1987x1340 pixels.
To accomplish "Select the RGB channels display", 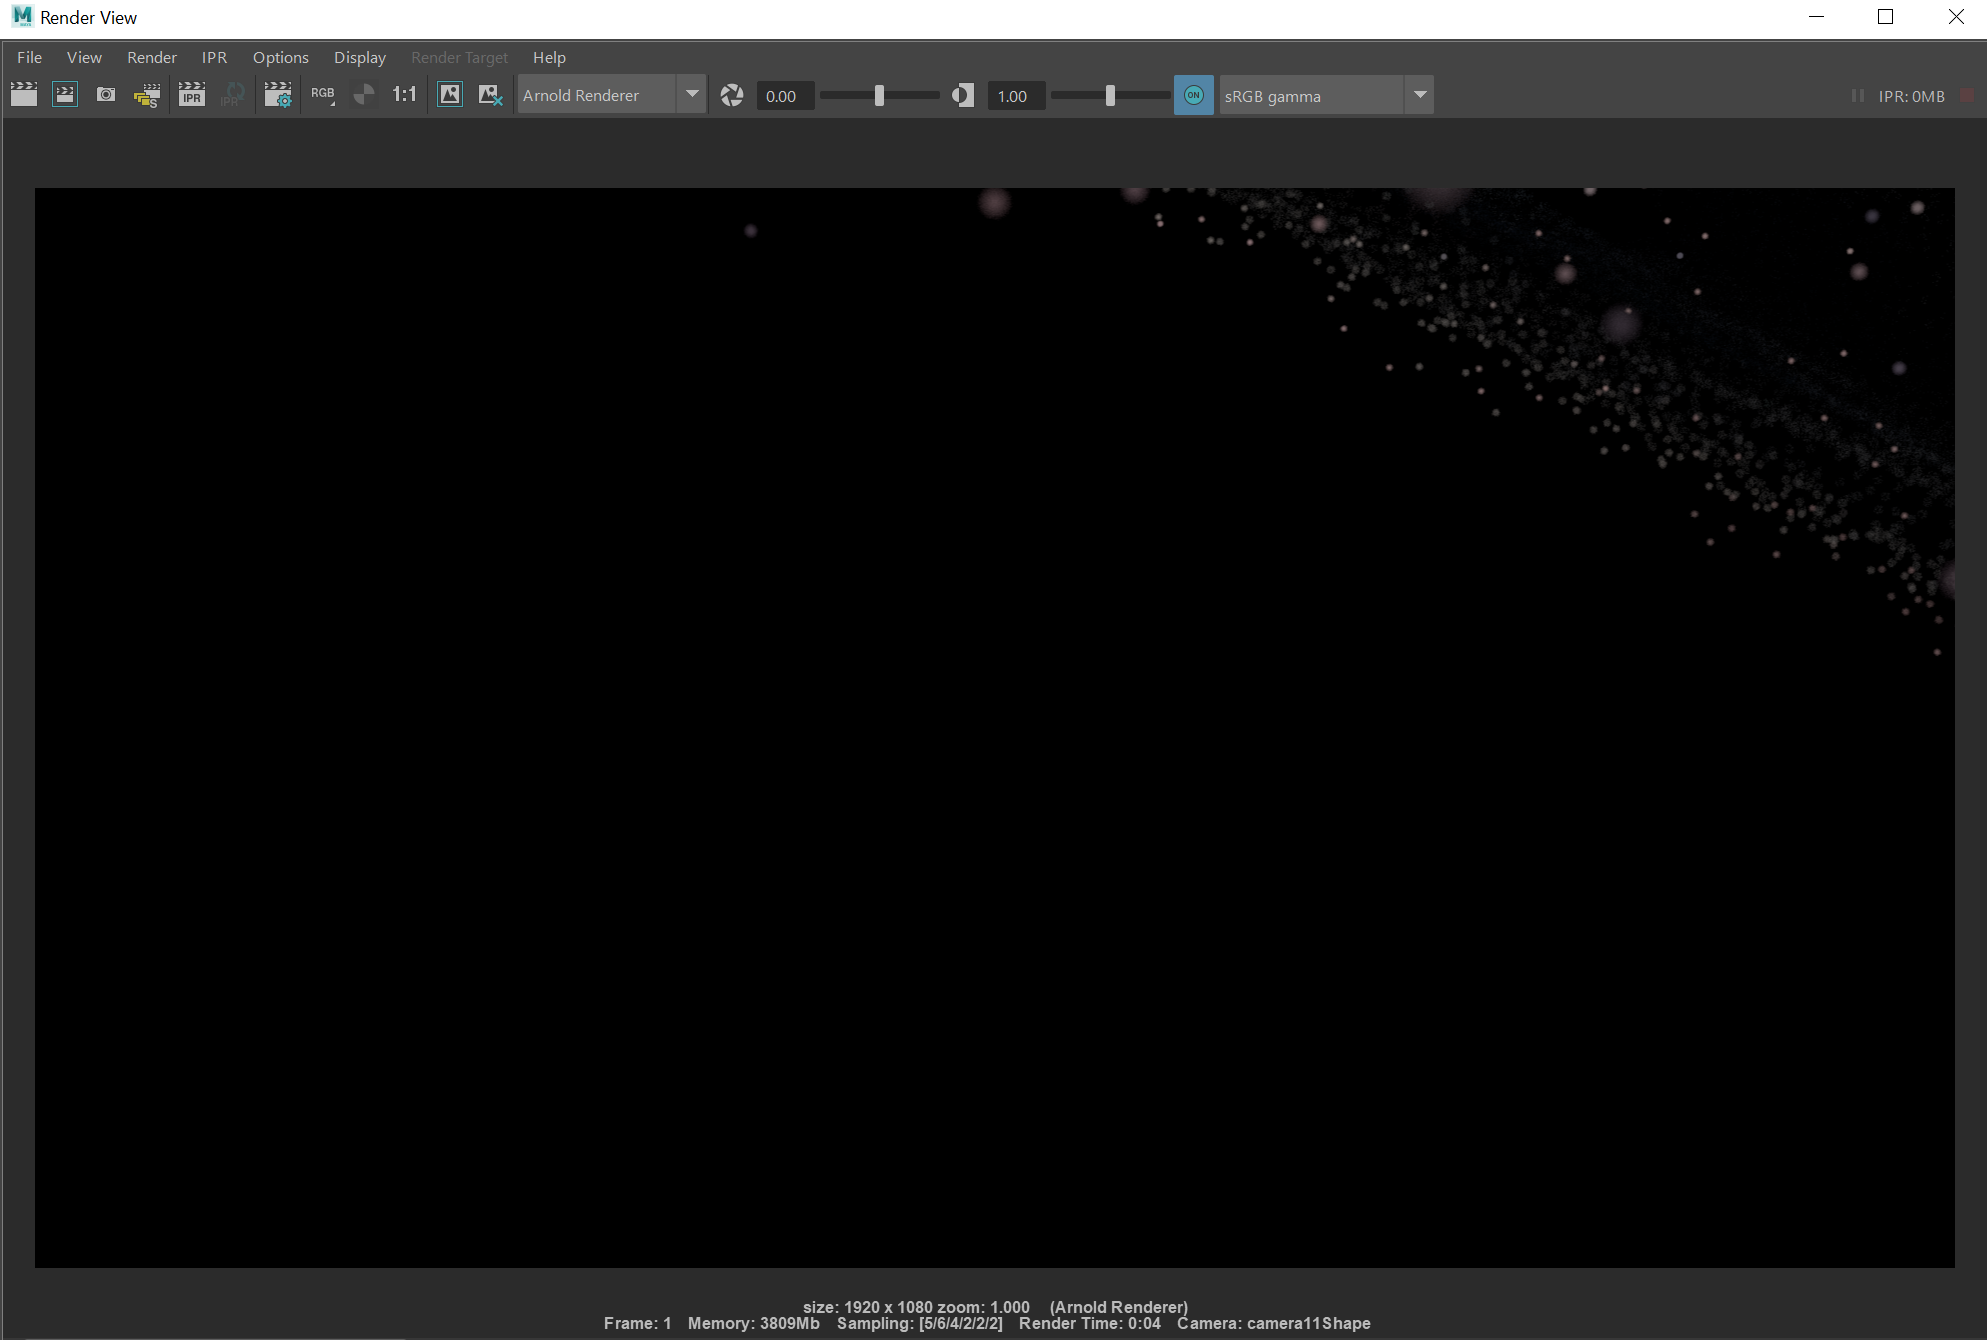I will 321,90.
